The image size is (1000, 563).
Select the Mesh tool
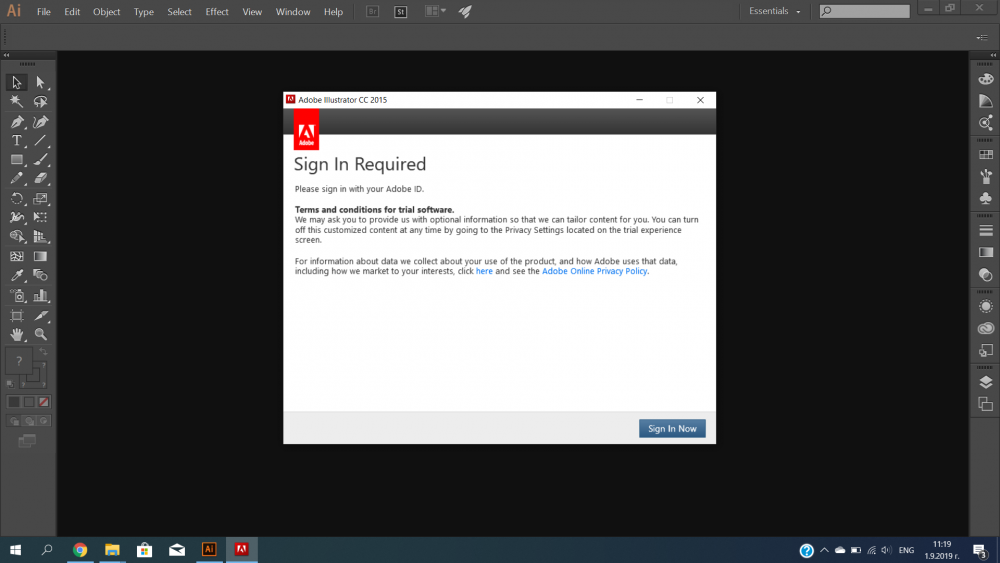[x=17, y=256]
